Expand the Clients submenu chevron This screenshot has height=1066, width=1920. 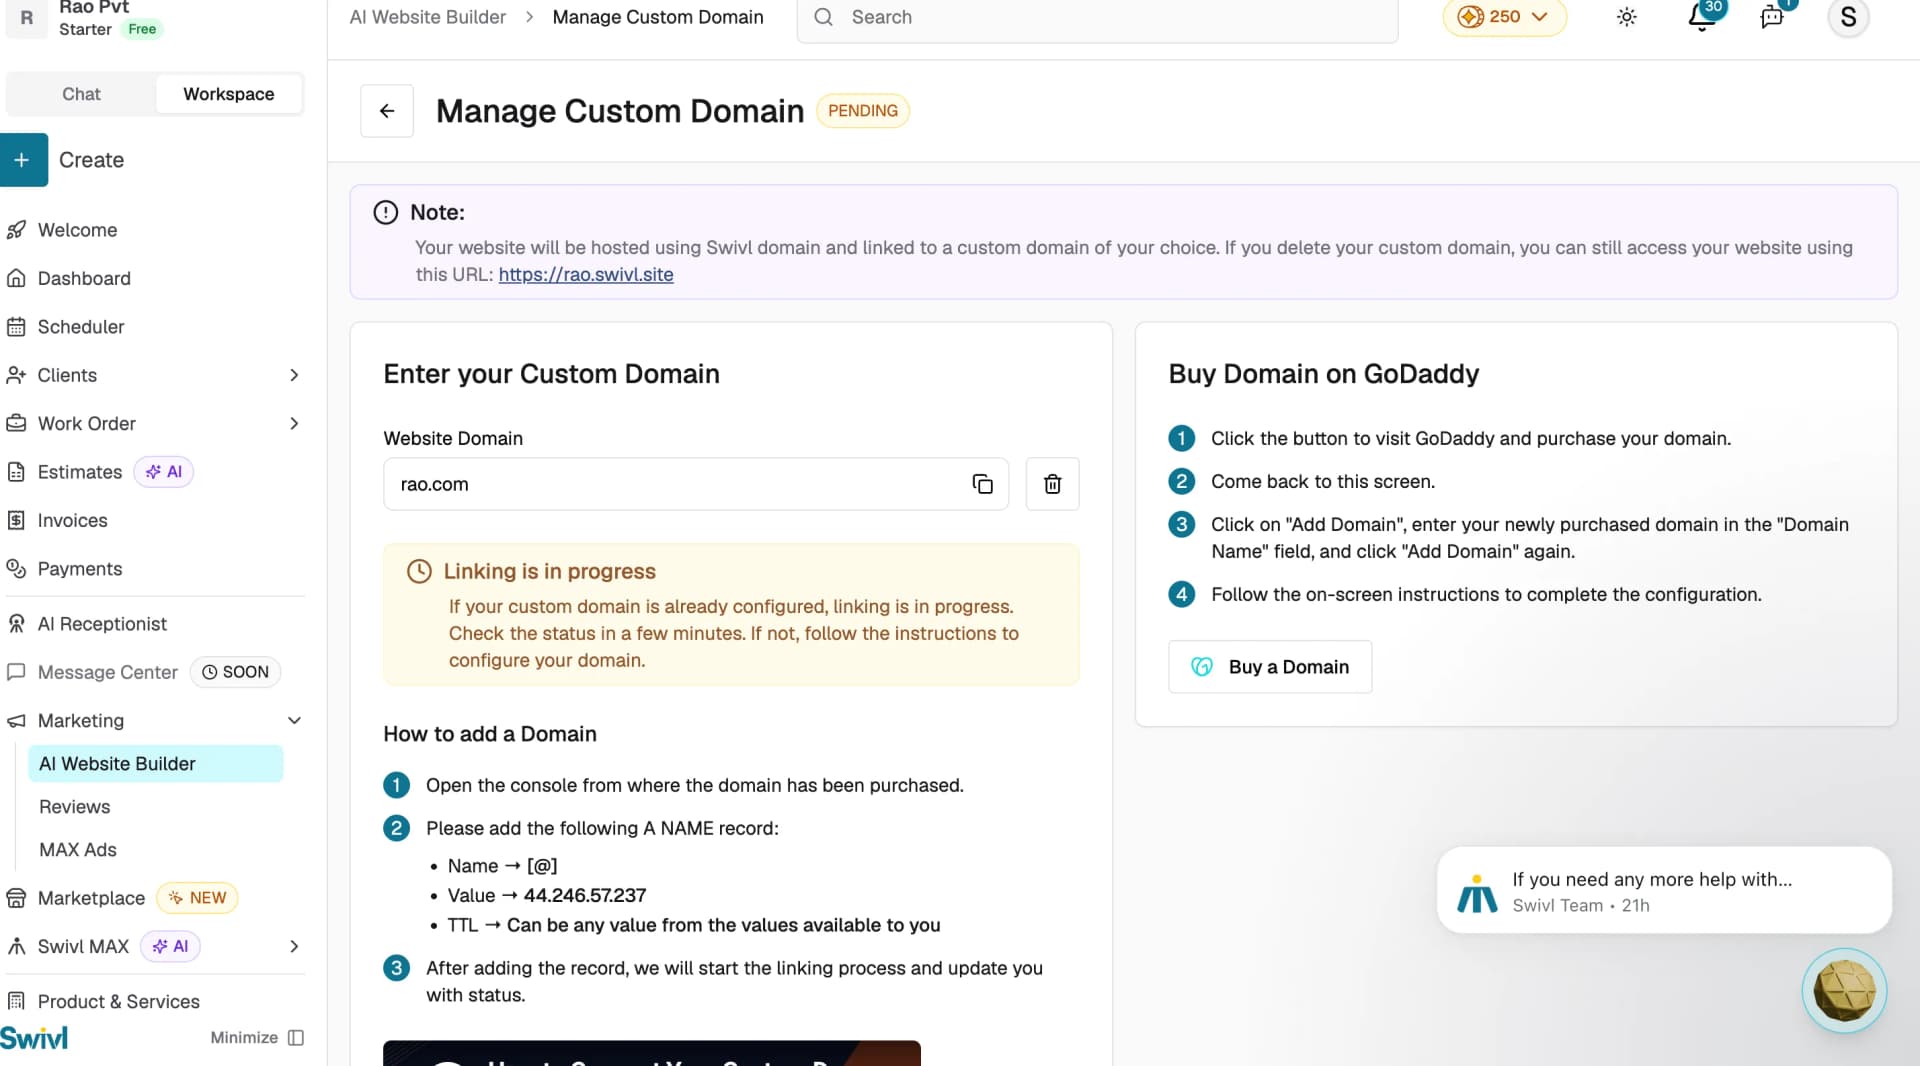(x=294, y=375)
